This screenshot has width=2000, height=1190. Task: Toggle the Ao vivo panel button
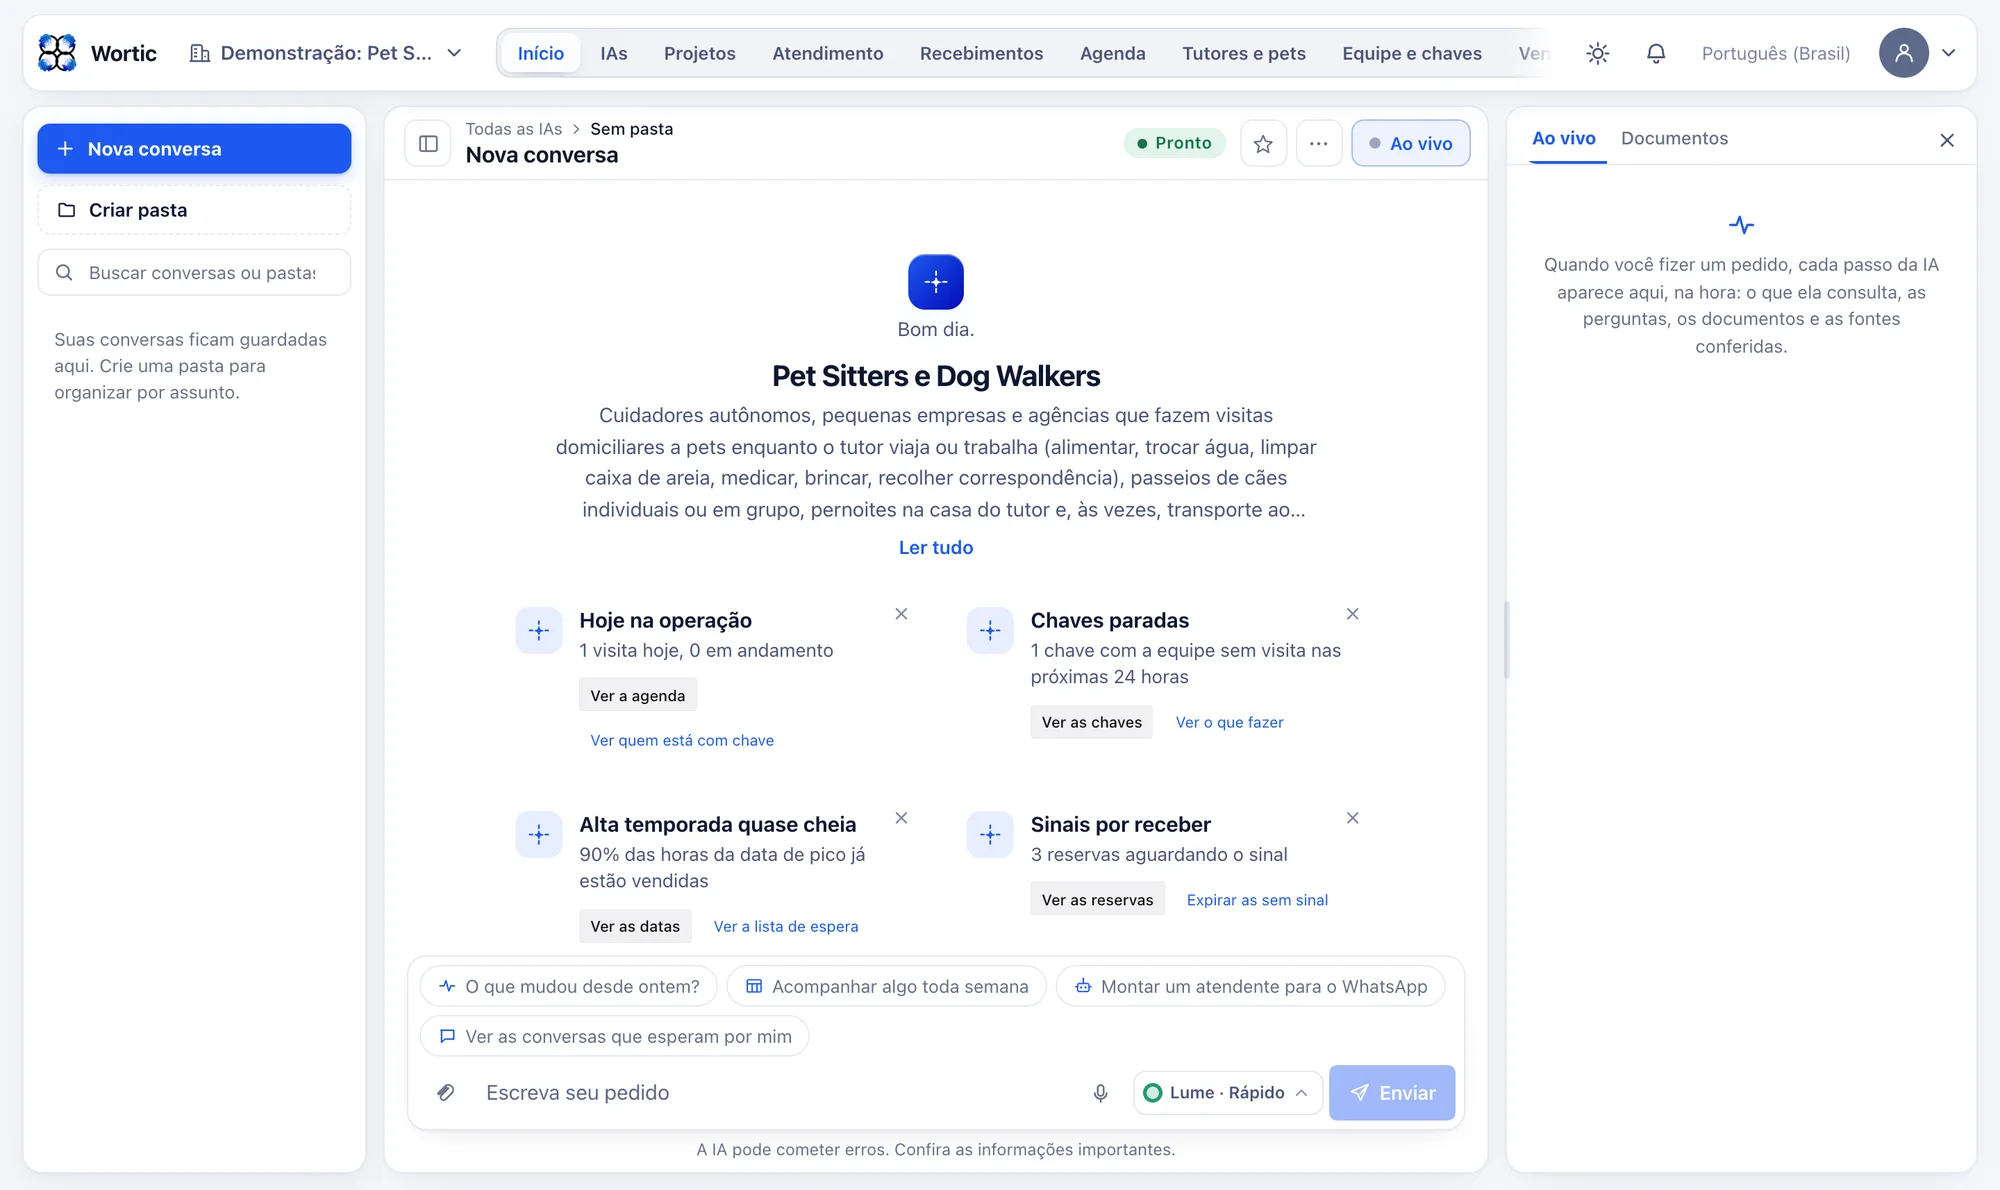coord(1410,143)
